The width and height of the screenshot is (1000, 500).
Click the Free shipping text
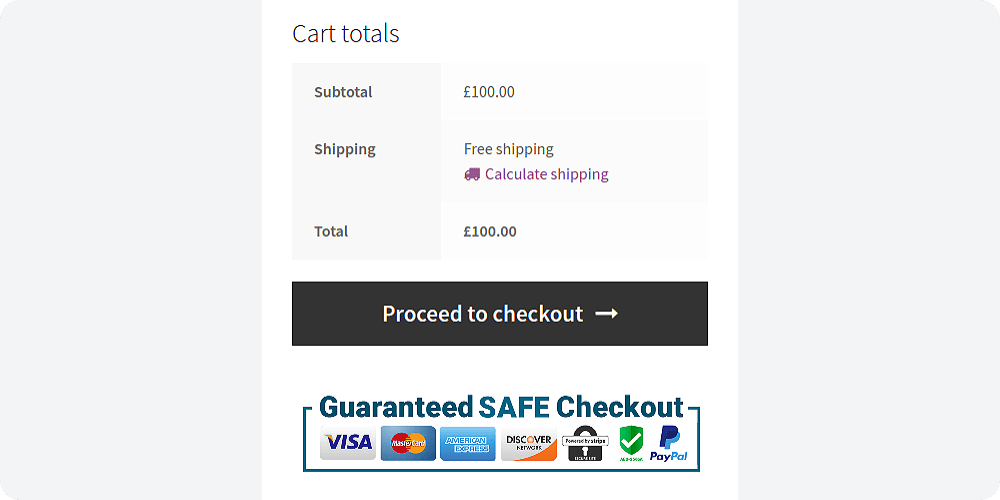[x=509, y=149]
